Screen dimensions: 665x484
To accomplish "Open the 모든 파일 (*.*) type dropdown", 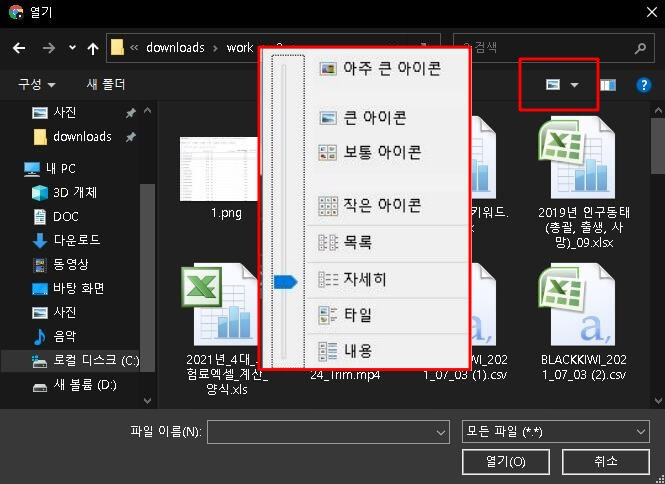I will (x=556, y=432).
